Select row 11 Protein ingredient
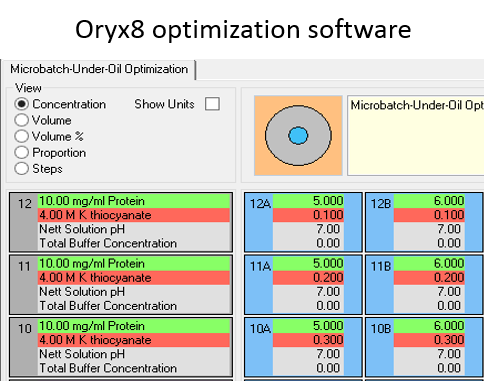487x381 pixels. (134, 264)
